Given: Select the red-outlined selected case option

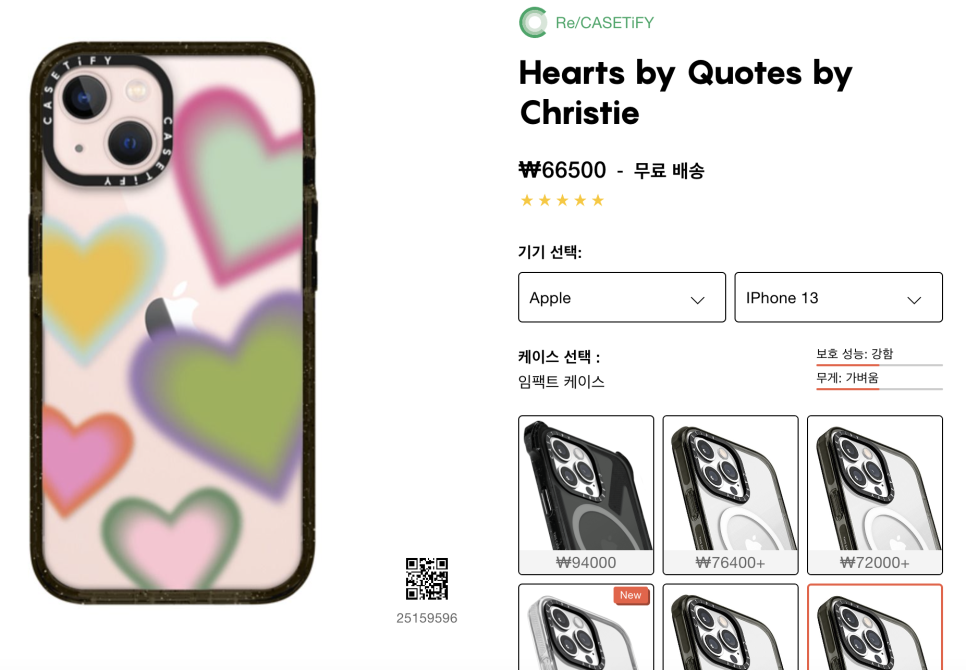Looking at the screenshot, I should [875, 627].
